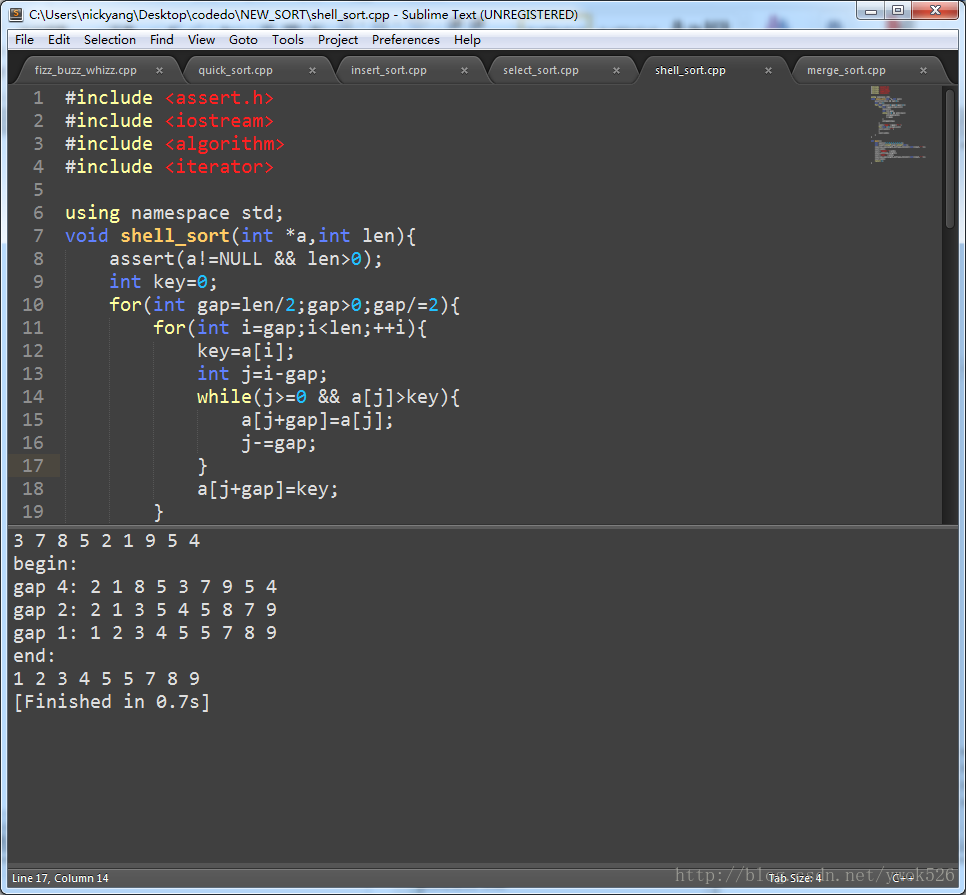
Task: Close the insert_sort.cpp tab
Action: (x=465, y=71)
